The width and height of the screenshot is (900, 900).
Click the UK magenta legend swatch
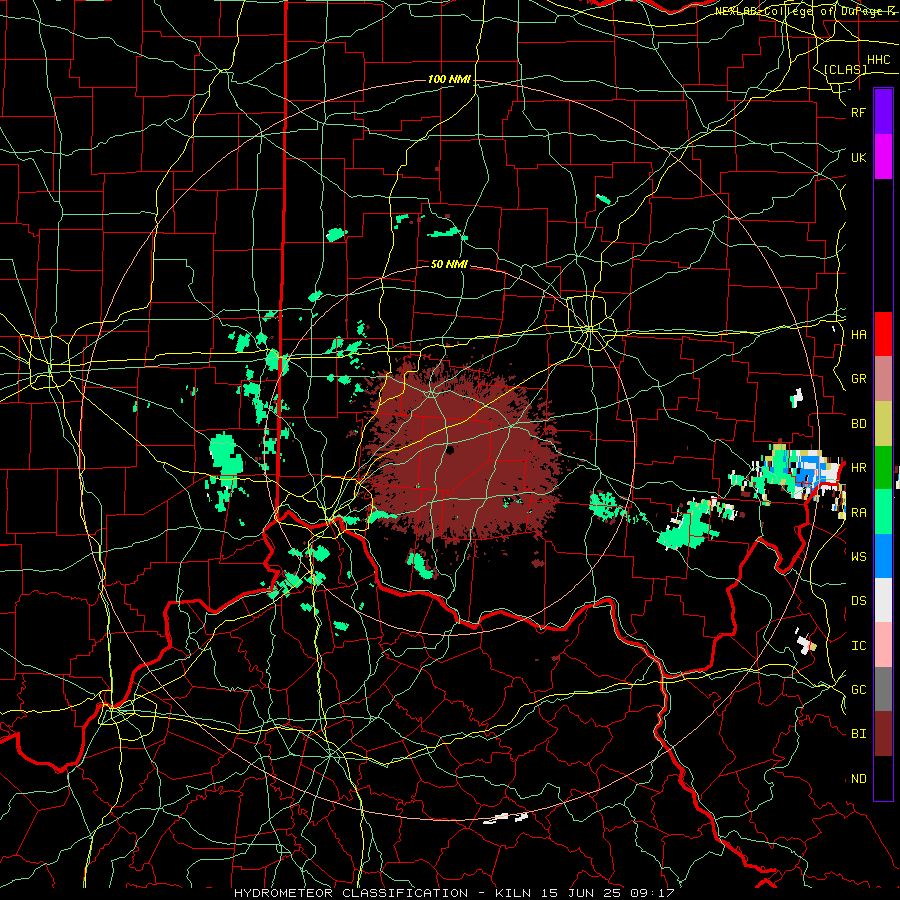click(883, 157)
